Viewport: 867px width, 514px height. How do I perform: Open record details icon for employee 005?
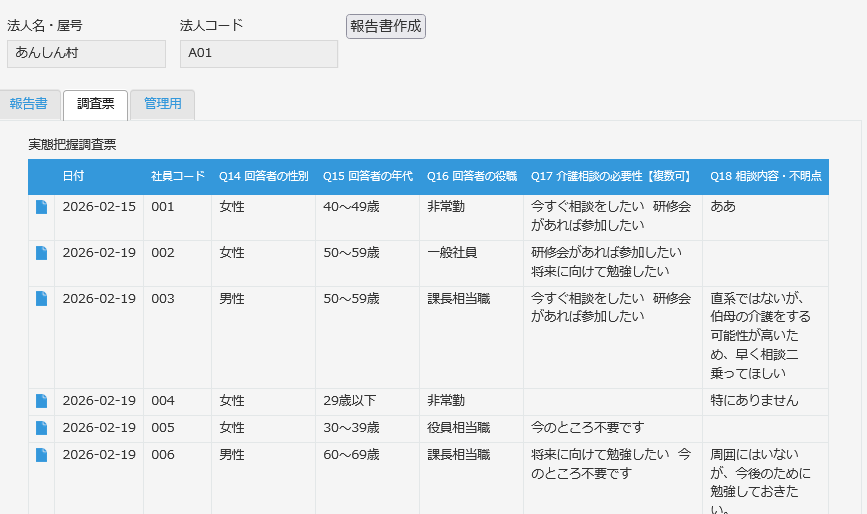point(41,428)
